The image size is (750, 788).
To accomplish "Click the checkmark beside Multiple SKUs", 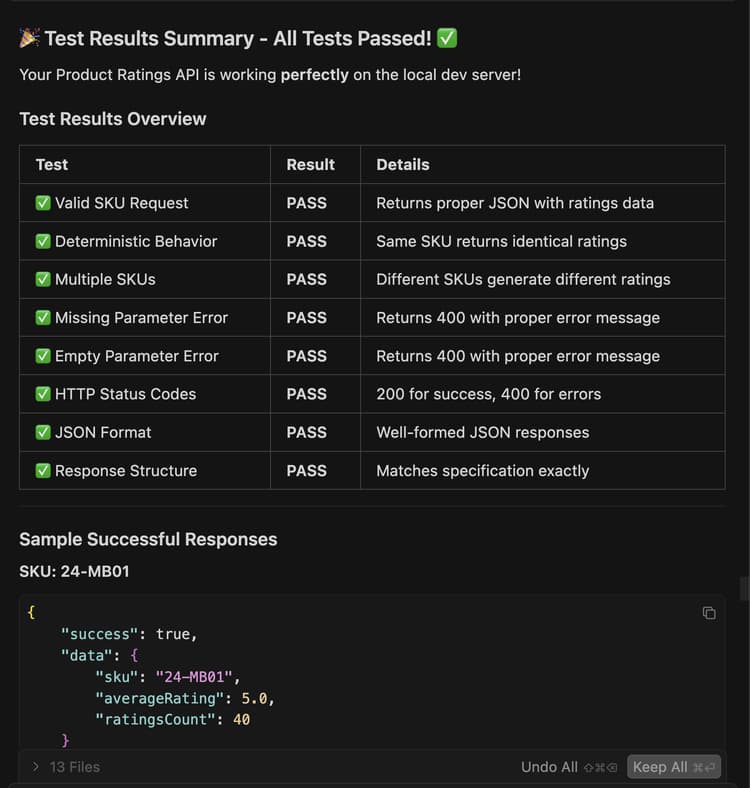I will point(43,279).
